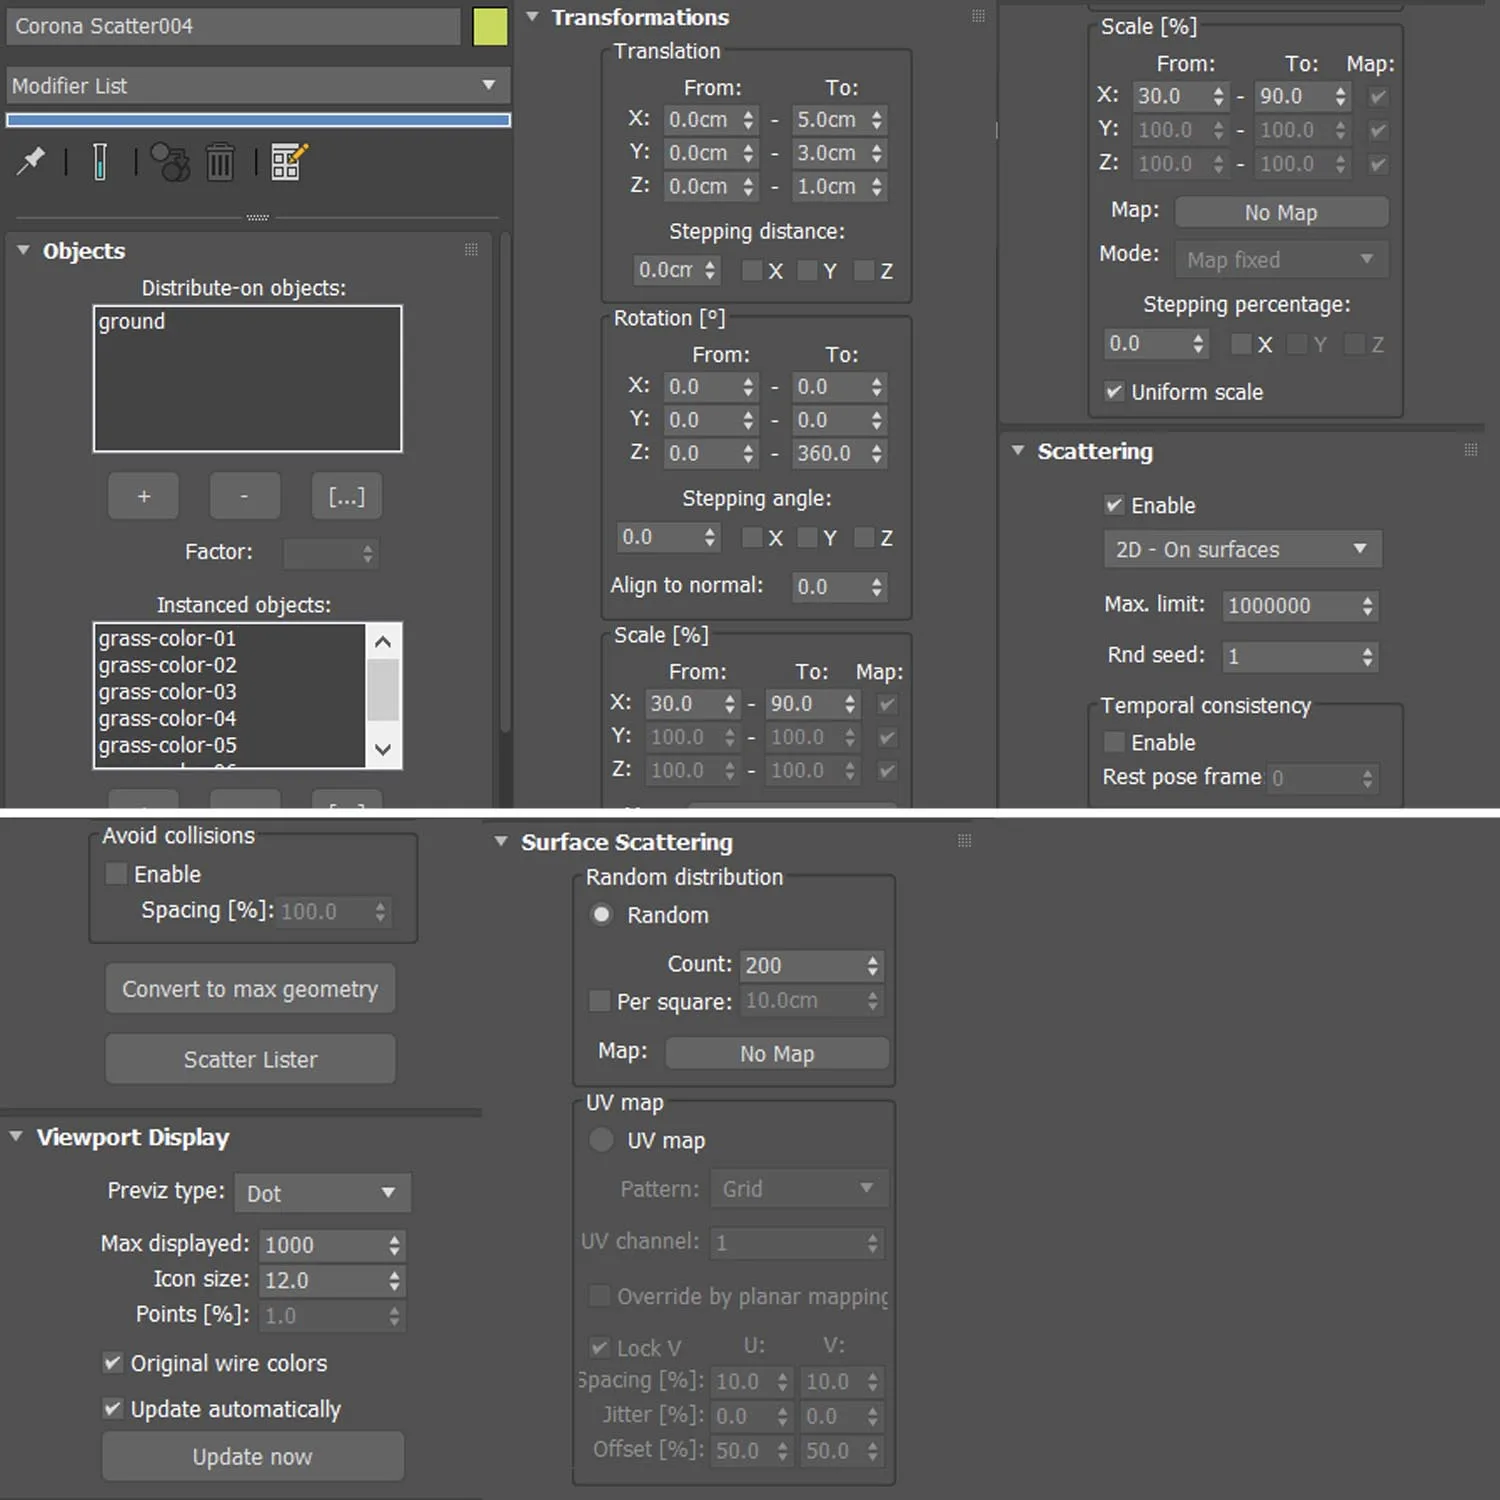Image resolution: width=1500 pixels, height=1500 pixels.
Task: Select the UV map radio button
Action: 602,1139
